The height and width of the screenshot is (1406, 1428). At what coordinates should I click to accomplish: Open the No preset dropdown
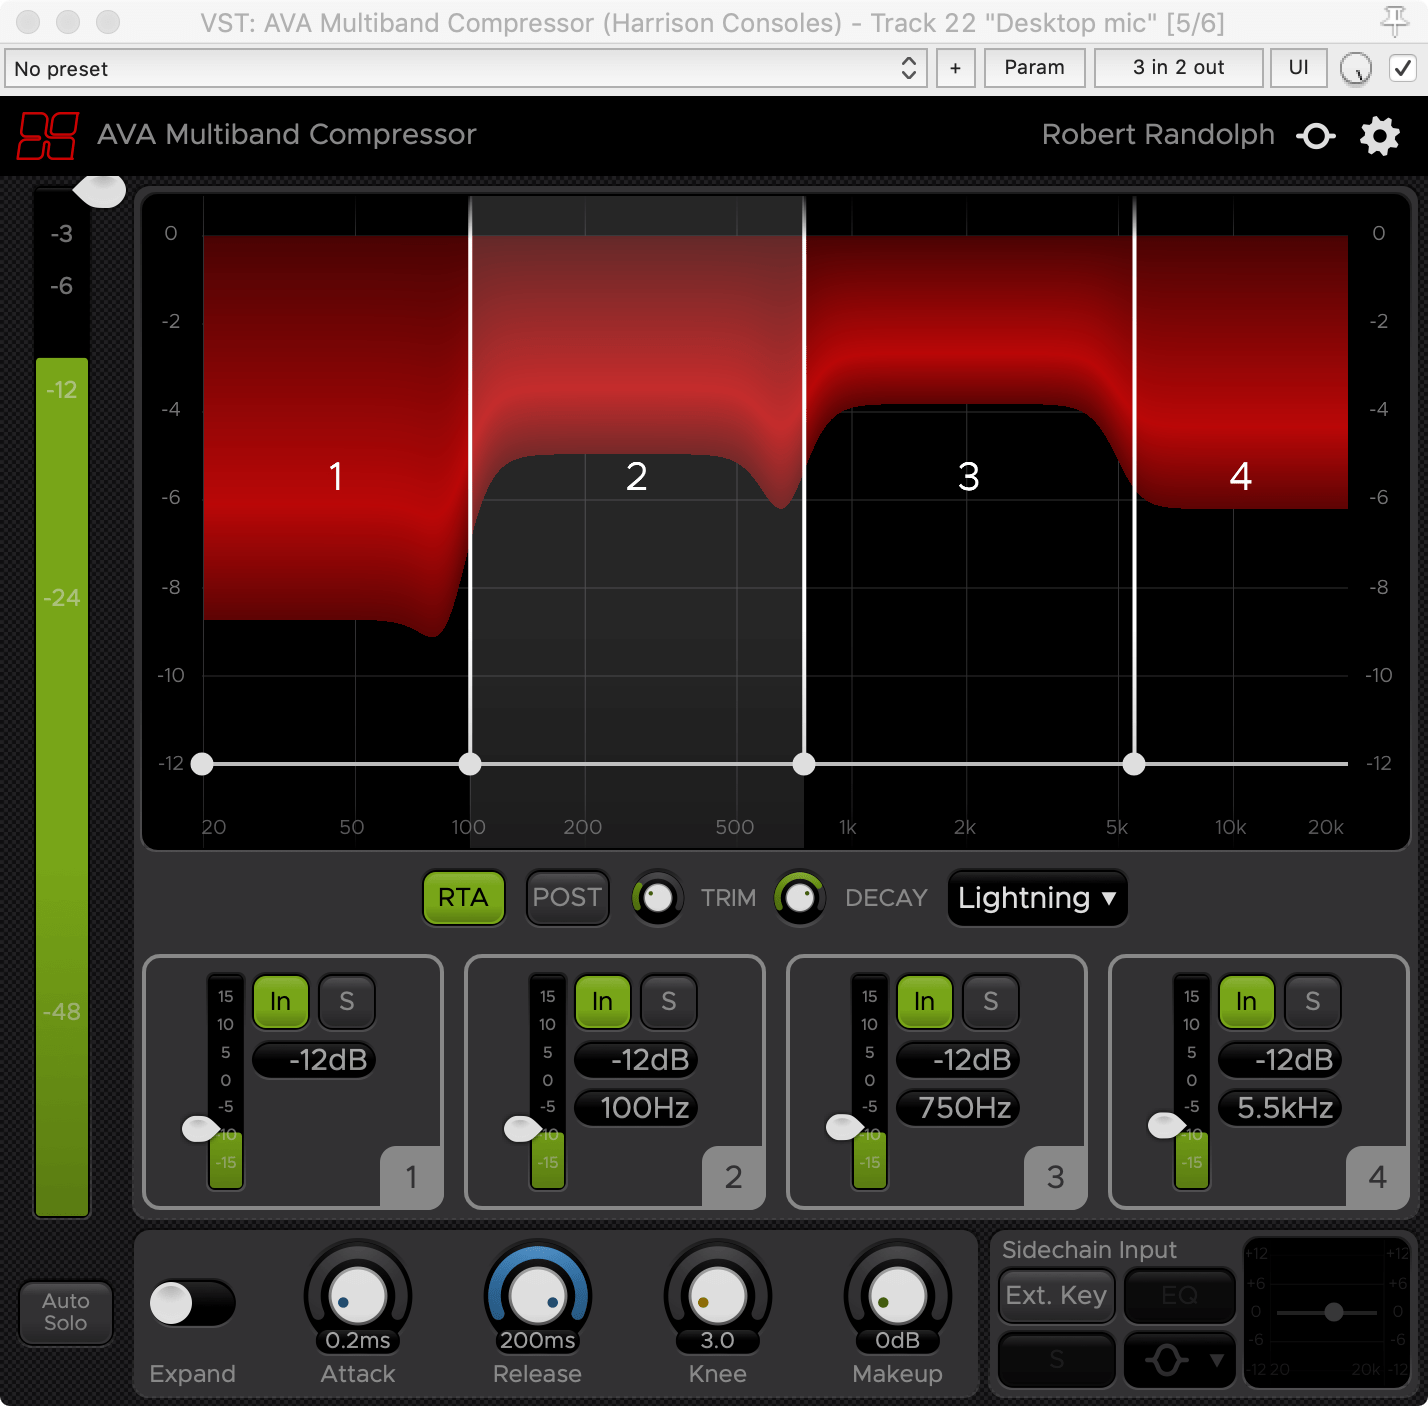pos(465,68)
